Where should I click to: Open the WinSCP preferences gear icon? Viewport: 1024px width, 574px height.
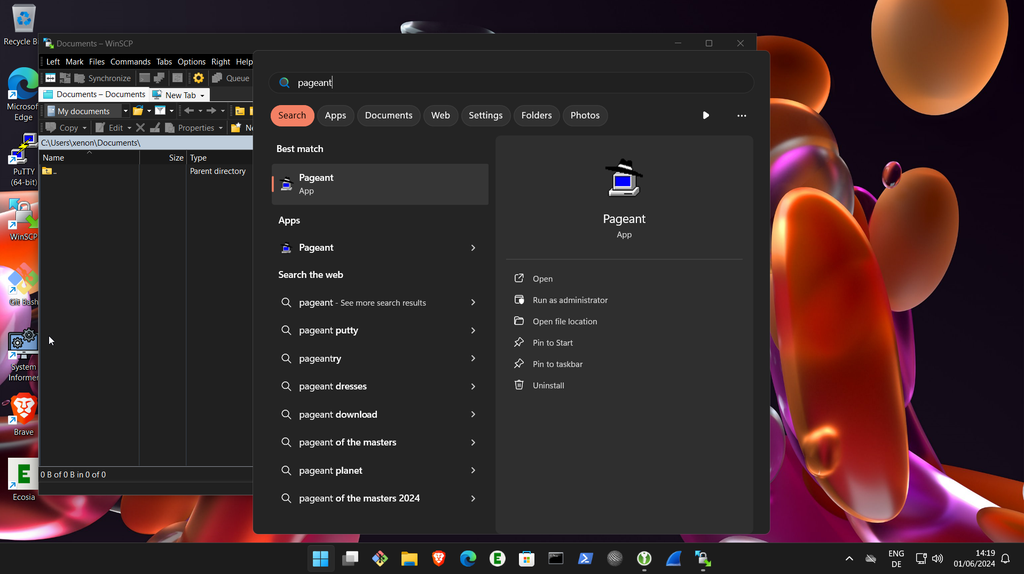click(198, 78)
